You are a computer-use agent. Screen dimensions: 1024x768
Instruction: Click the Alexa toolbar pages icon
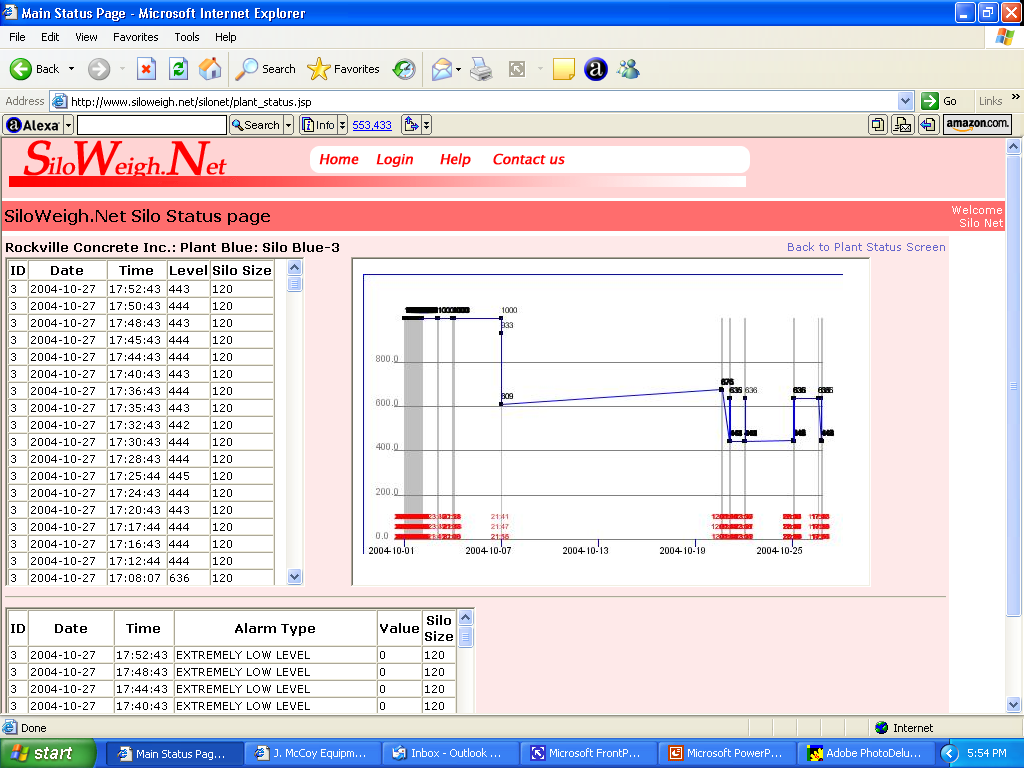pos(878,124)
